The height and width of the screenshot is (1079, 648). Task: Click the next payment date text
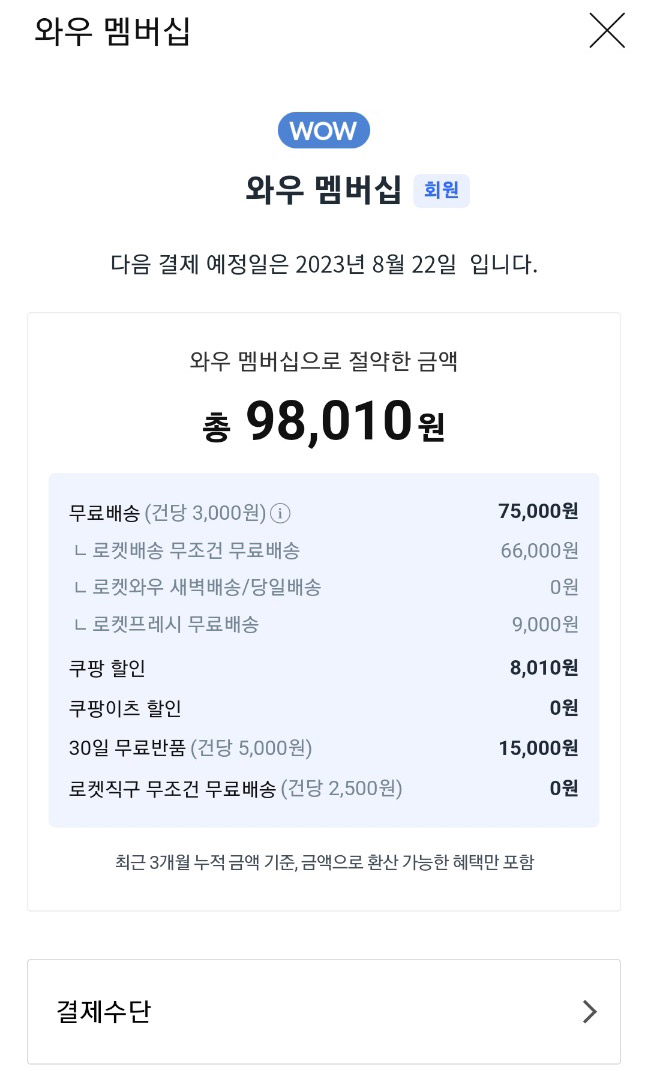tap(323, 262)
